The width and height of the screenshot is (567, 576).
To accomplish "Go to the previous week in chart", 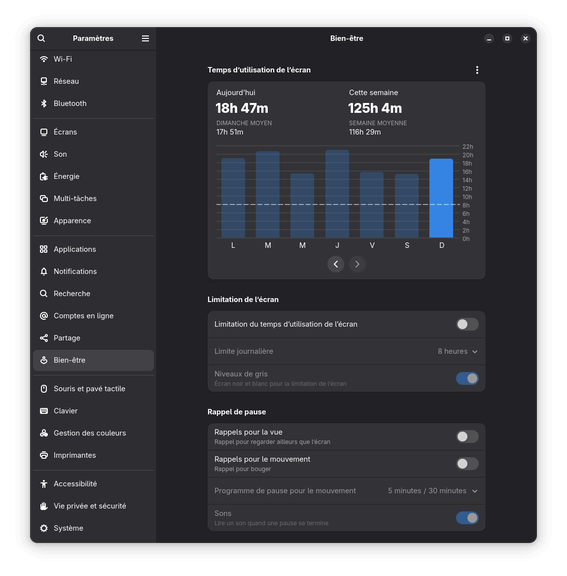I will click(x=336, y=264).
